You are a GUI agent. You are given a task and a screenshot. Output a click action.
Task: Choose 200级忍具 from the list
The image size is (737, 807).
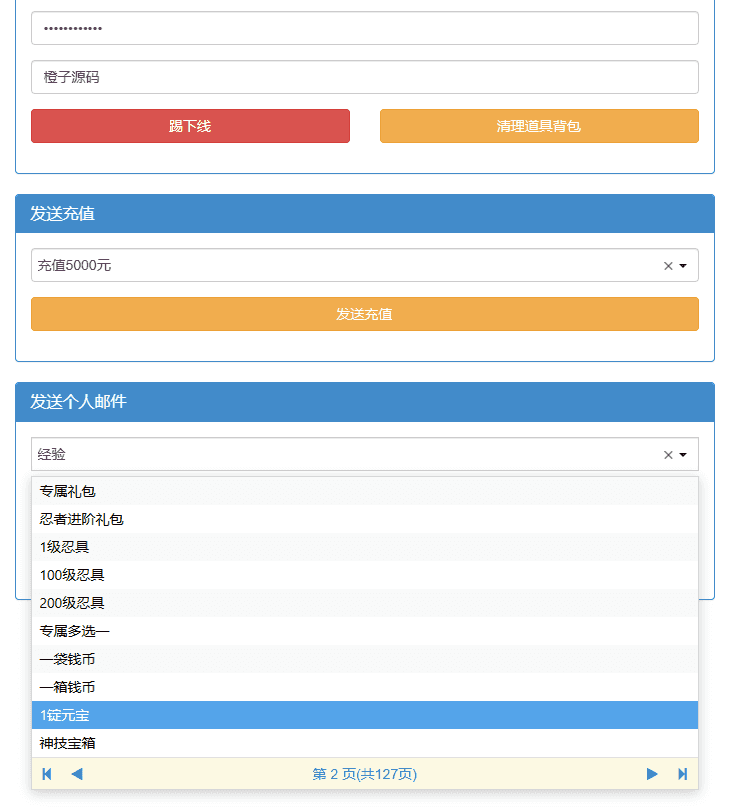[72, 603]
